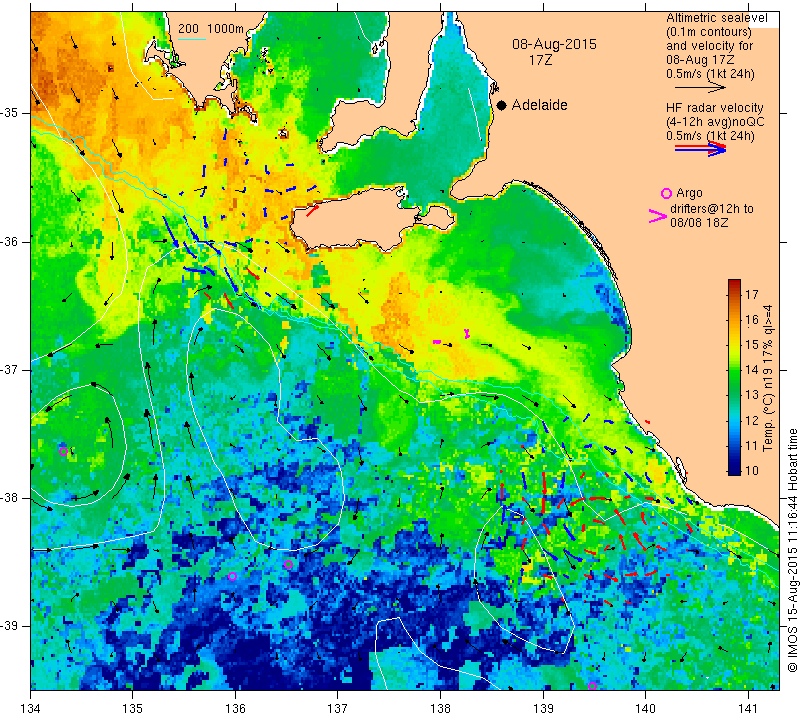Click the magenta Argo legend circle
Image resolution: width=800 pixels, height=720 pixels.
(666, 193)
